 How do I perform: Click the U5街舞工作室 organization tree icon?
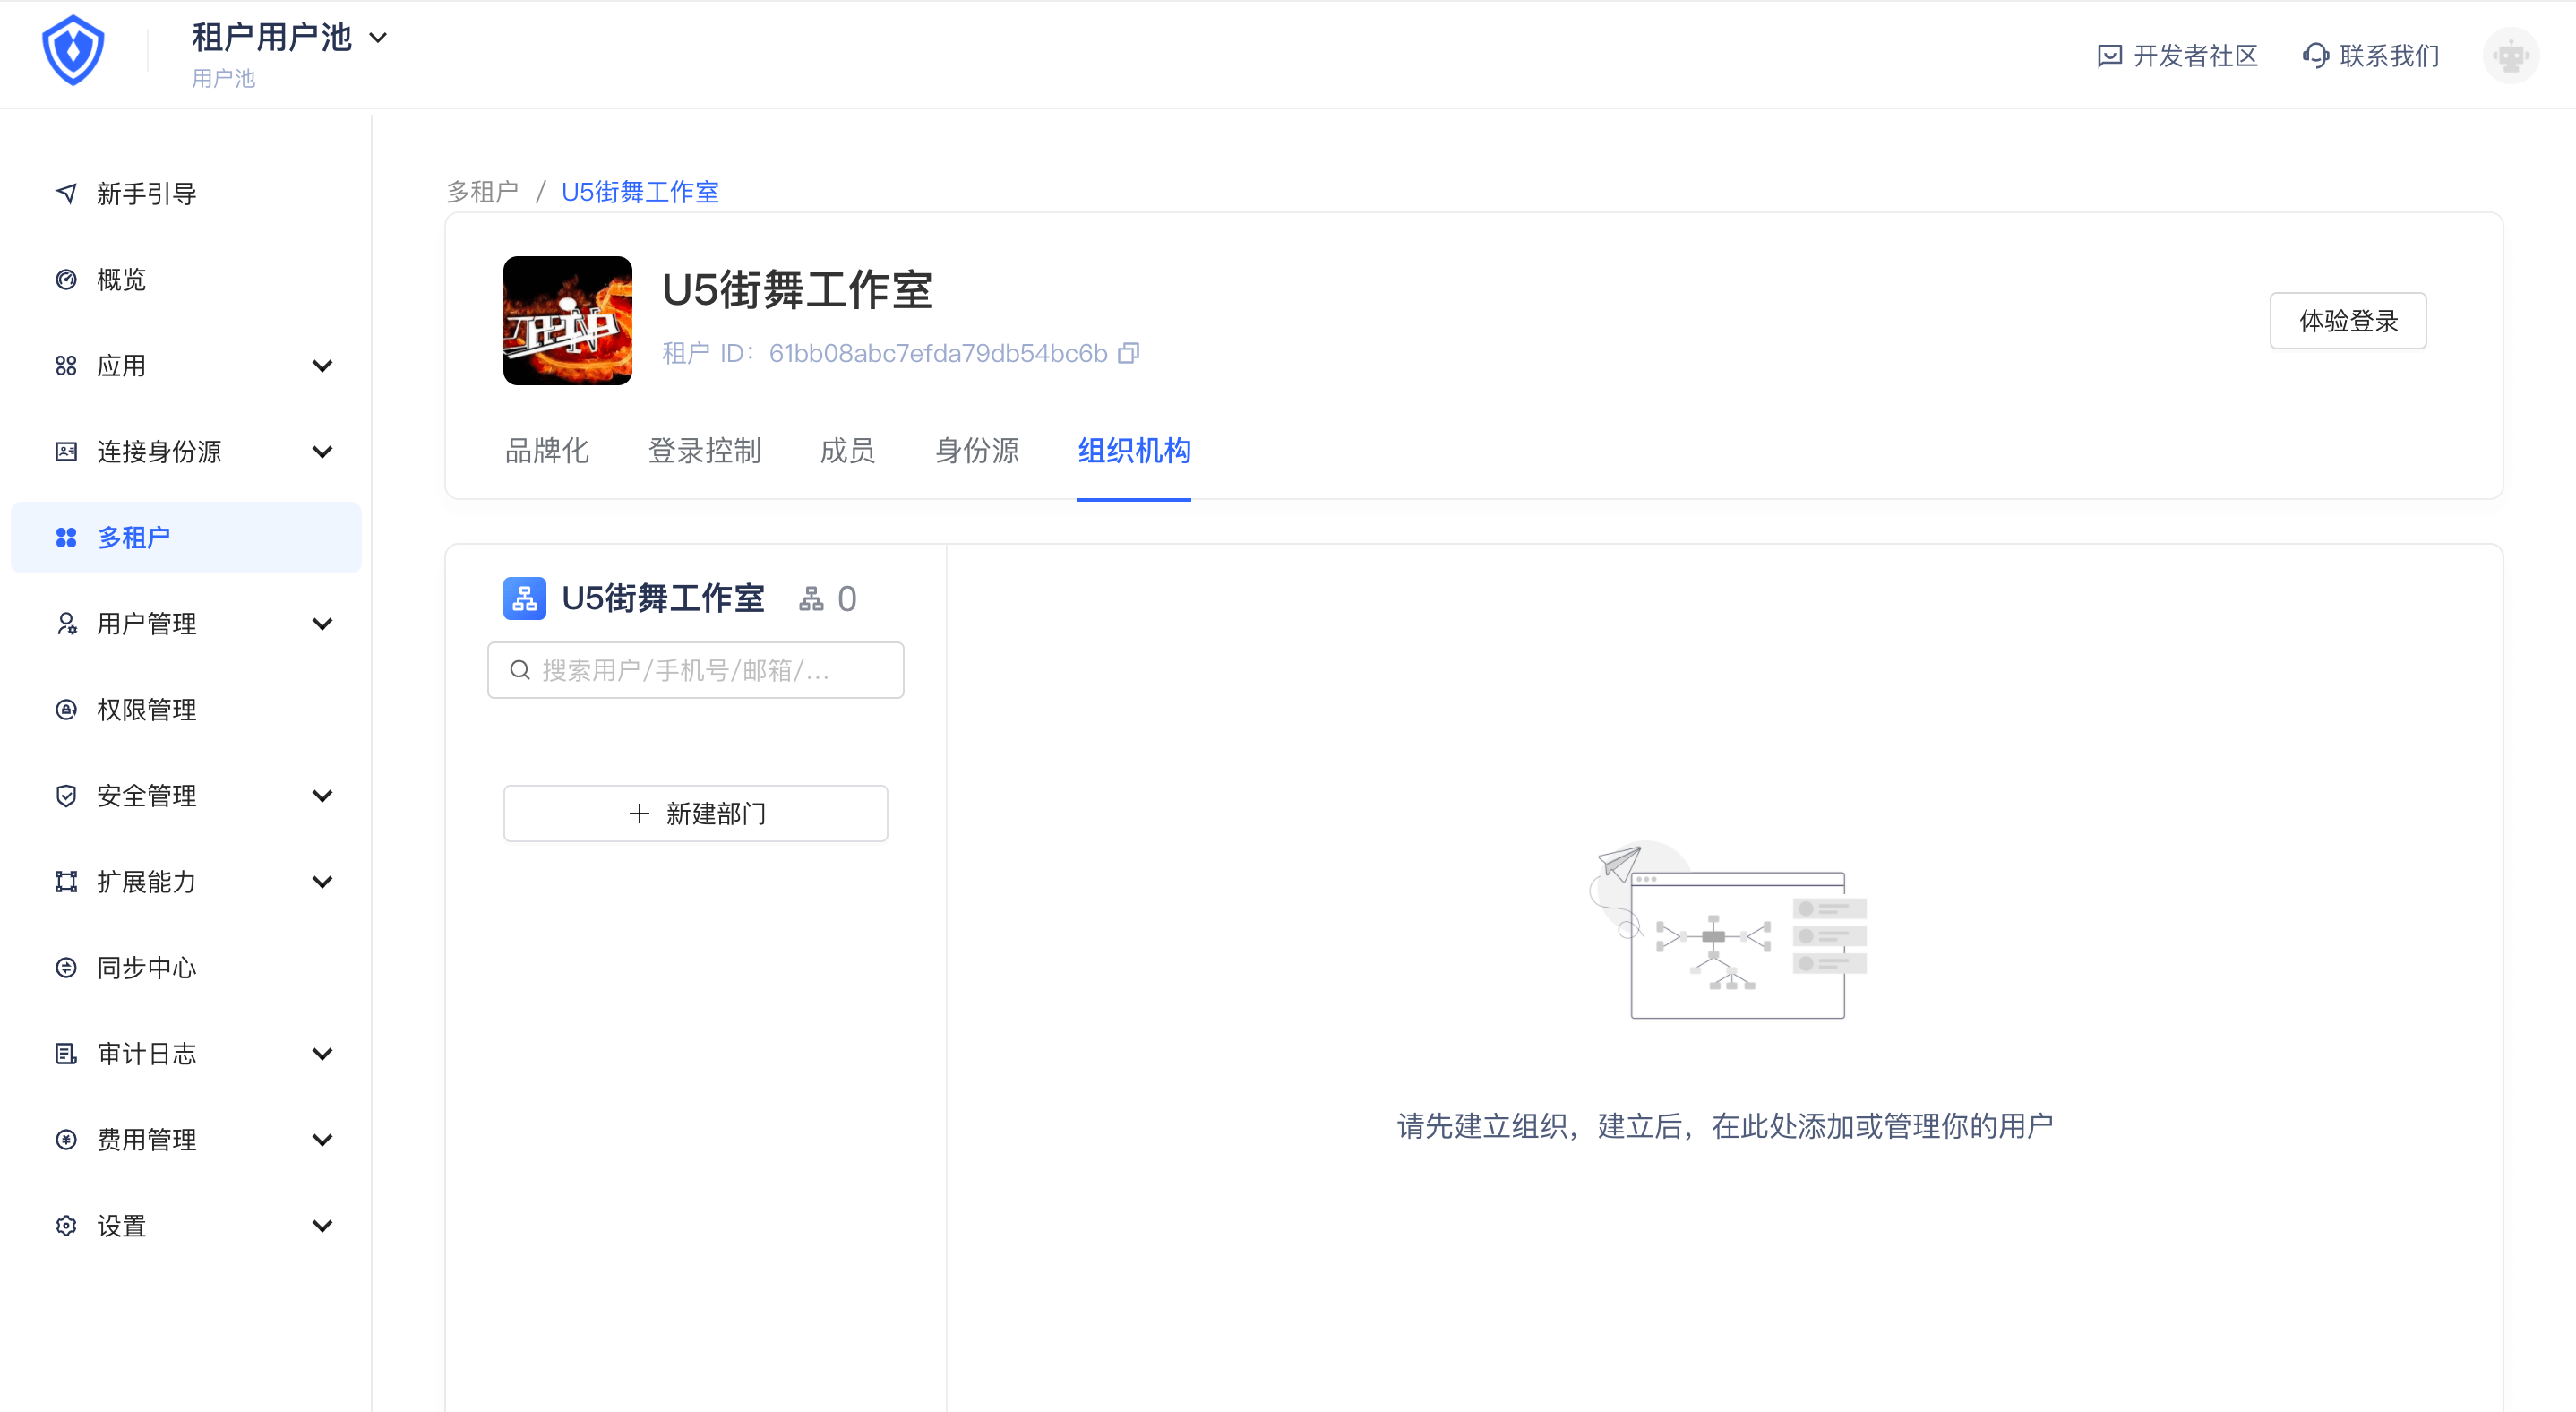[x=524, y=598]
